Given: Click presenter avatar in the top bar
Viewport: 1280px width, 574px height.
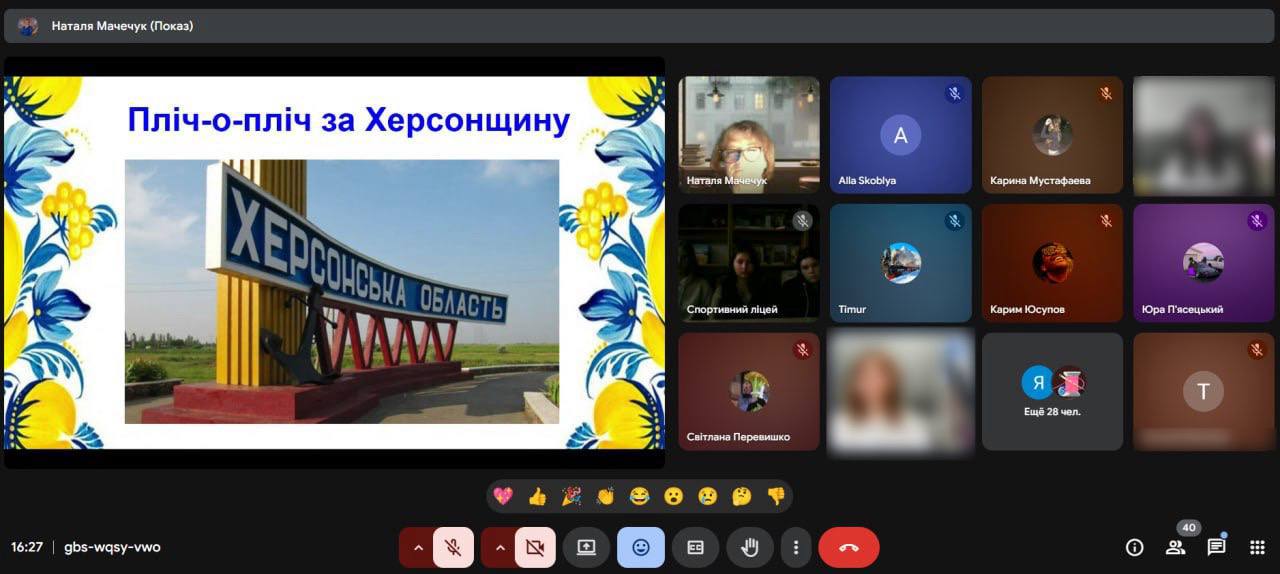Looking at the screenshot, I should [x=28, y=26].
